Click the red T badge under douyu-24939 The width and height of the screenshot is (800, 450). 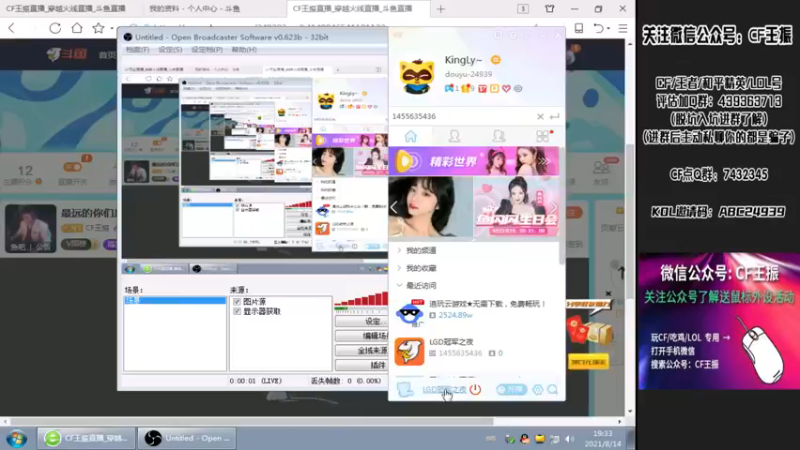click(483, 88)
